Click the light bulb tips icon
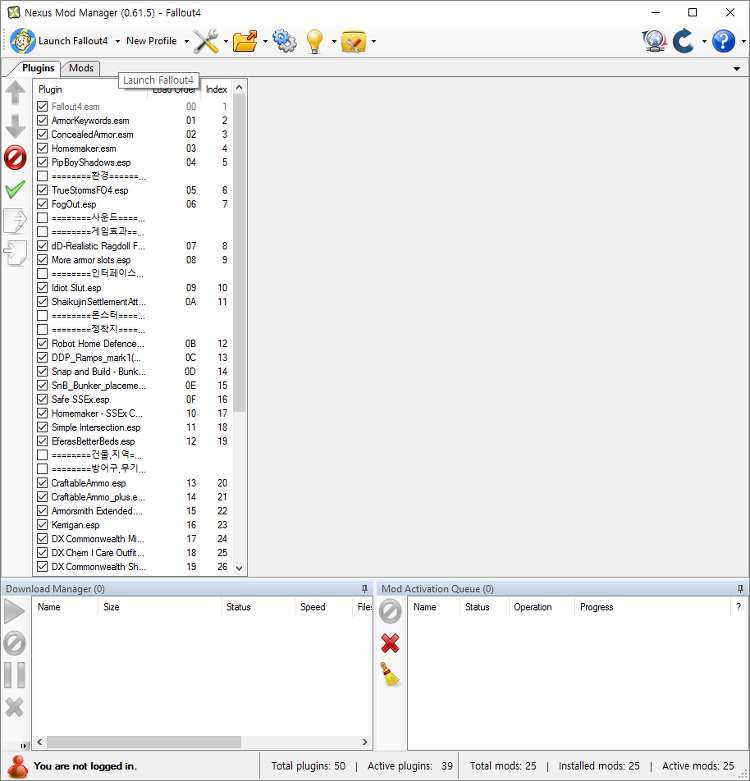 tap(315, 41)
